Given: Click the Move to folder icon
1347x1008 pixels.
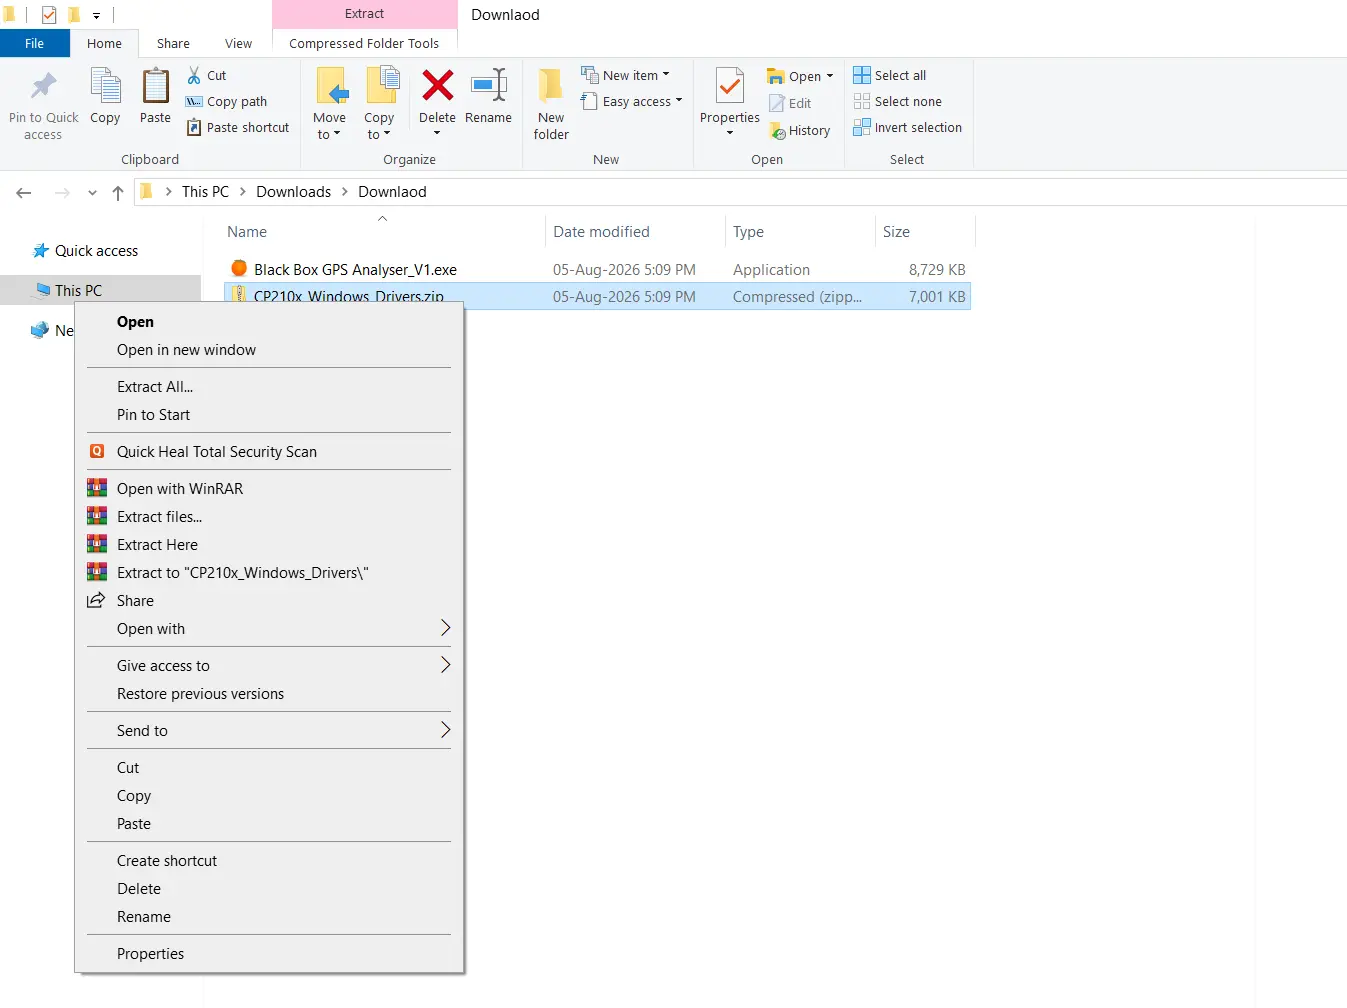Looking at the screenshot, I should pyautogui.click(x=331, y=86).
